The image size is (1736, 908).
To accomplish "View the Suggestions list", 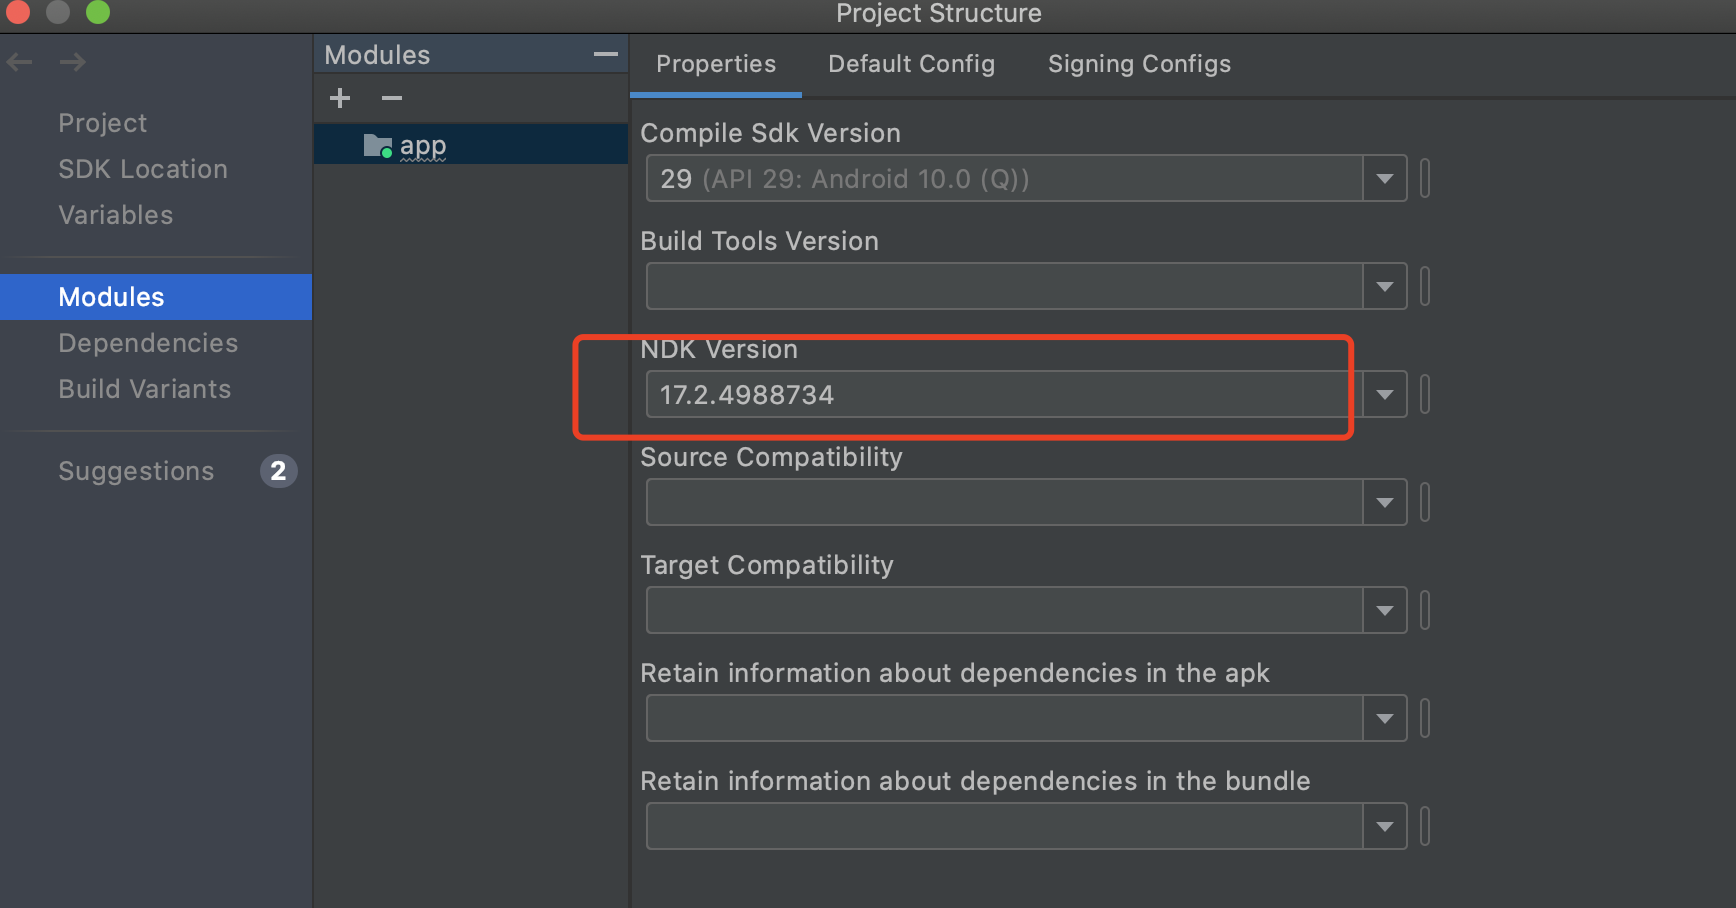I will tap(136, 471).
